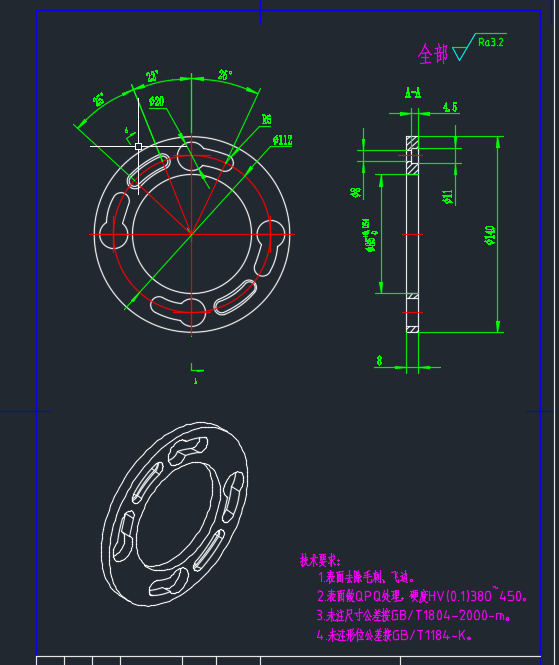Image resolution: width=559 pixels, height=665 pixels.
Task: Select the 25° angular dimension text
Action: tap(98, 99)
